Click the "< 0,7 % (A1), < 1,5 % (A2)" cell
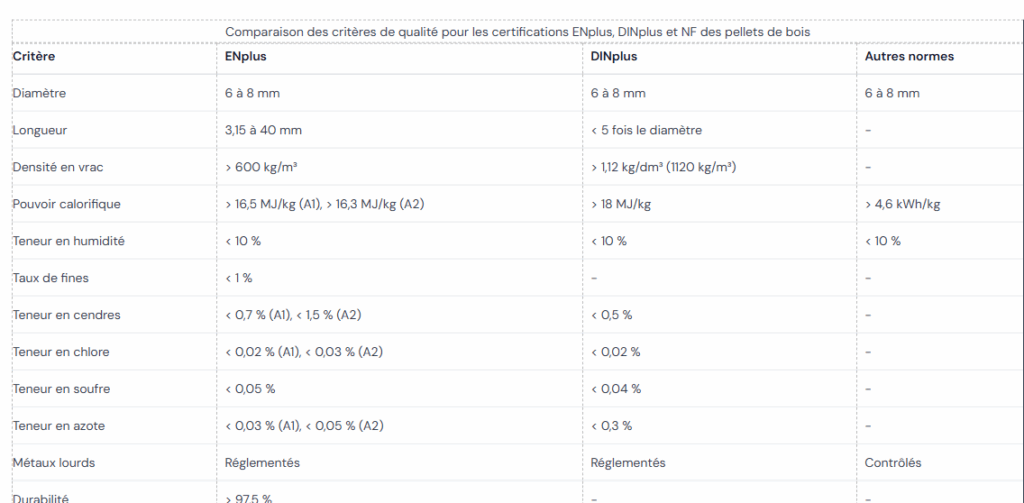Viewport: 1024px width, 503px height. coord(293,315)
